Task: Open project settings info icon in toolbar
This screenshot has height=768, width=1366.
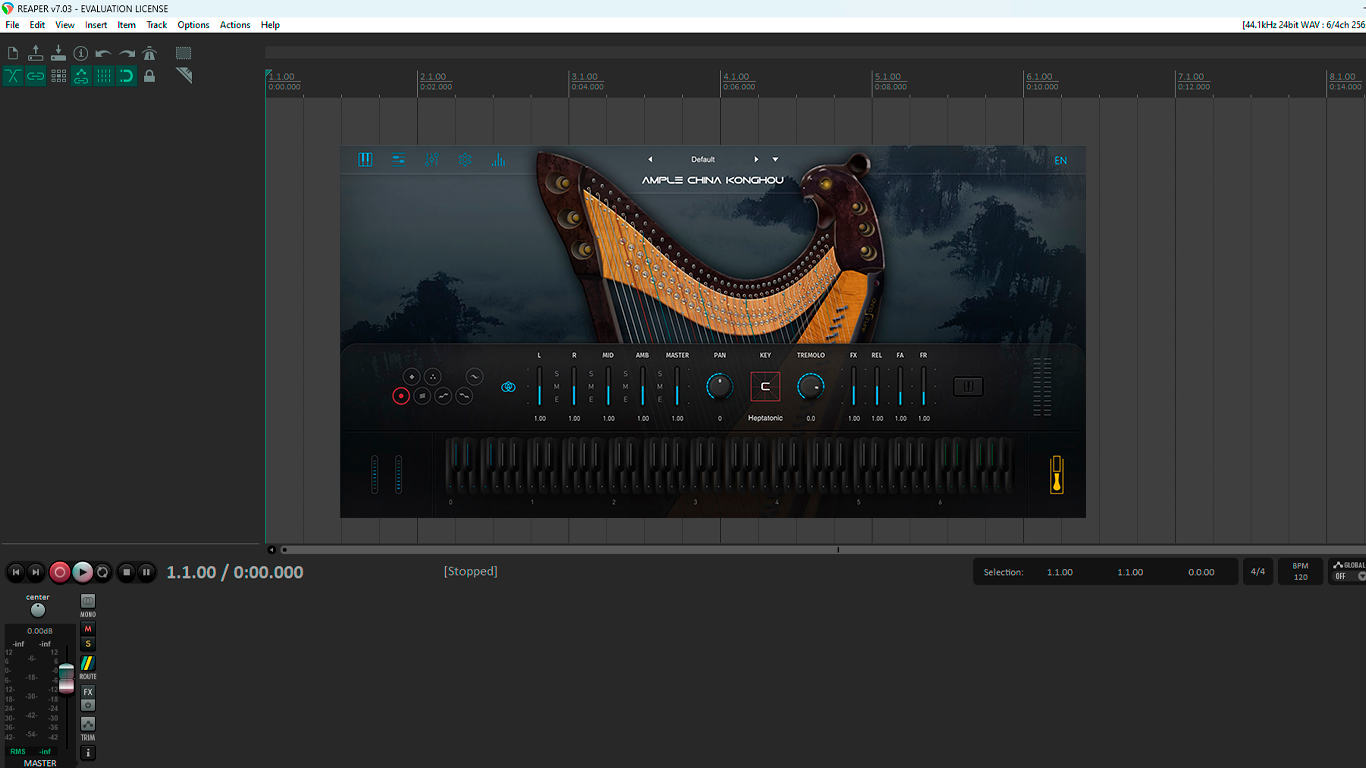Action: coord(81,53)
